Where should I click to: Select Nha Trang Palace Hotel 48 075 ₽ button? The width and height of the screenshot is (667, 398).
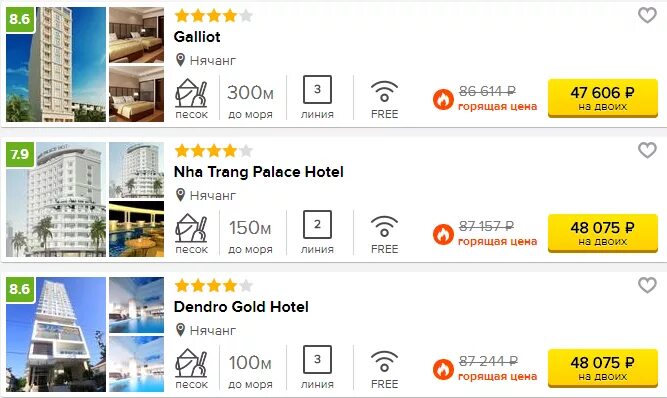click(603, 233)
